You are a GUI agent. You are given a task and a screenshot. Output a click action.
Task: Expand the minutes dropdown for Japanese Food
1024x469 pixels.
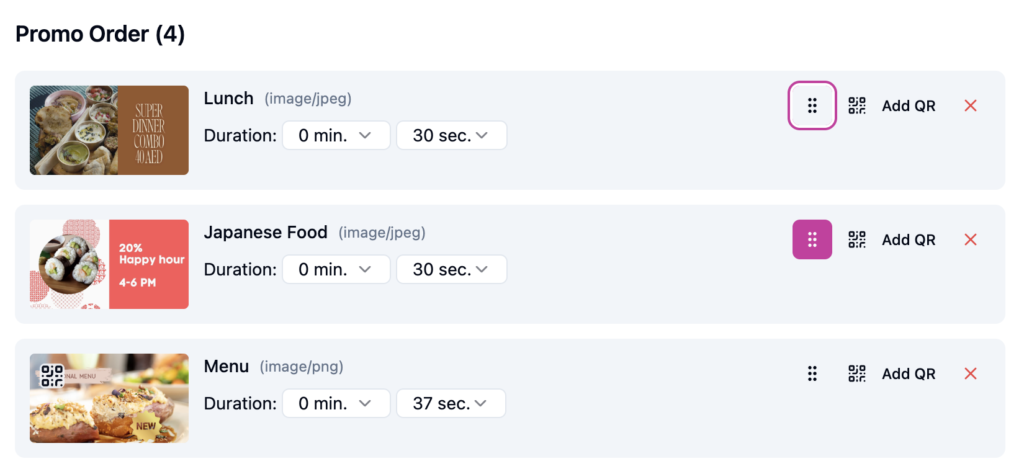(x=335, y=270)
